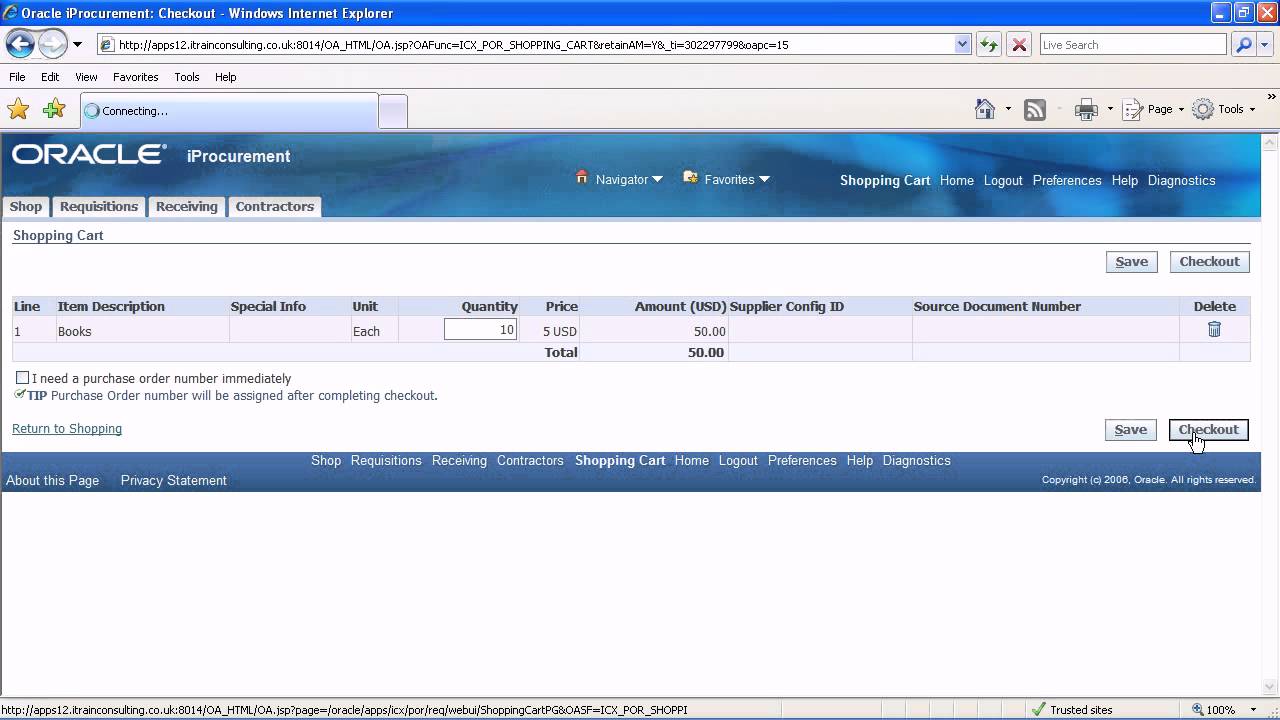Click About this Page link
The image size is (1280, 720).
pos(53,480)
